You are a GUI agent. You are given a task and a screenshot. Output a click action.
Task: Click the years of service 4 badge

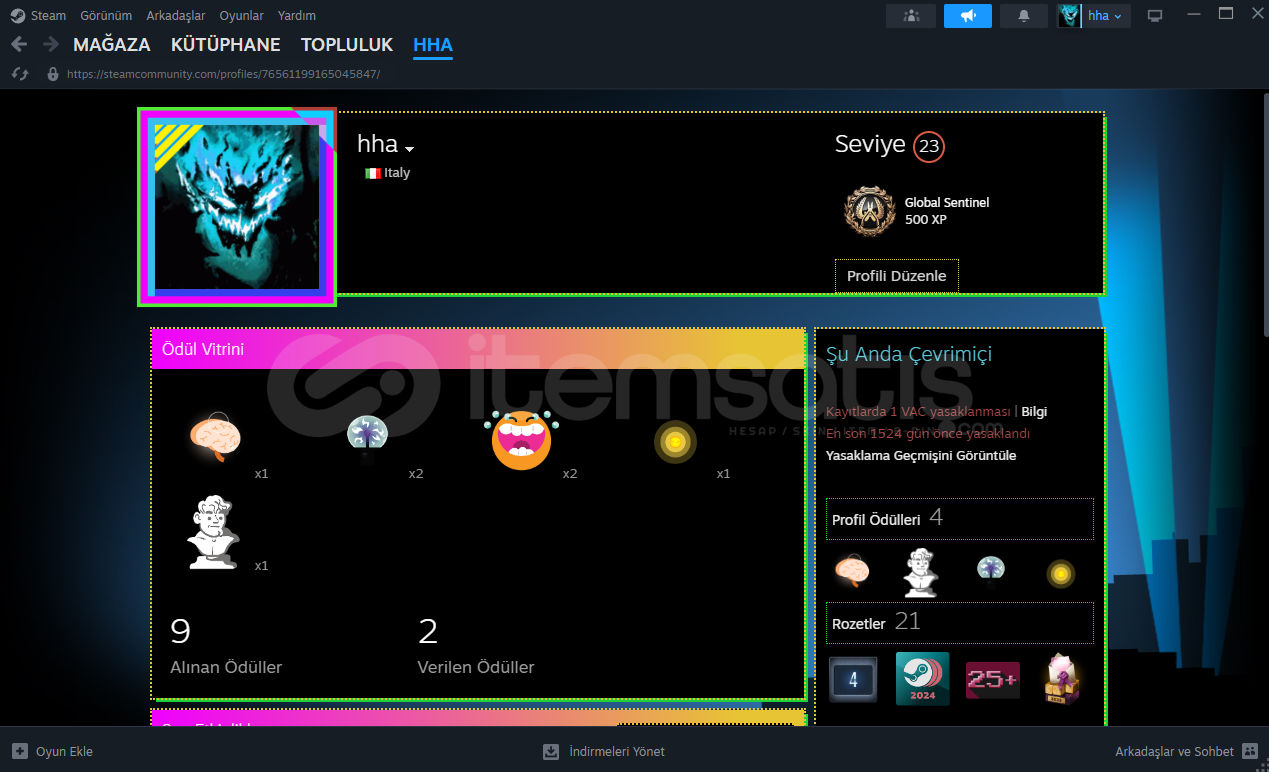coord(853,680)
